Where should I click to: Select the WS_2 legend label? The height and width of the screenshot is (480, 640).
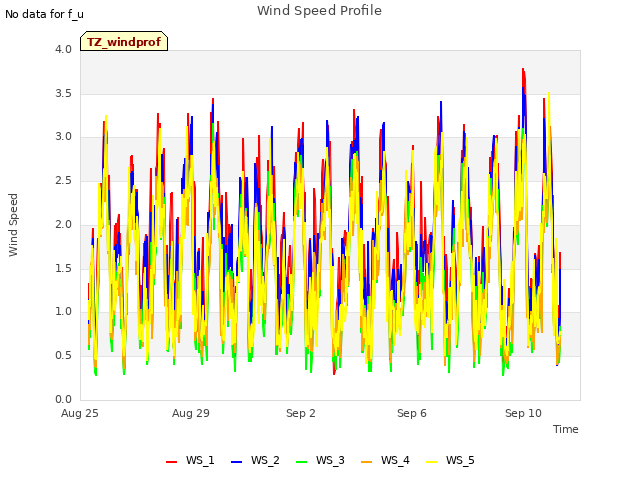(x=265, y=460)
